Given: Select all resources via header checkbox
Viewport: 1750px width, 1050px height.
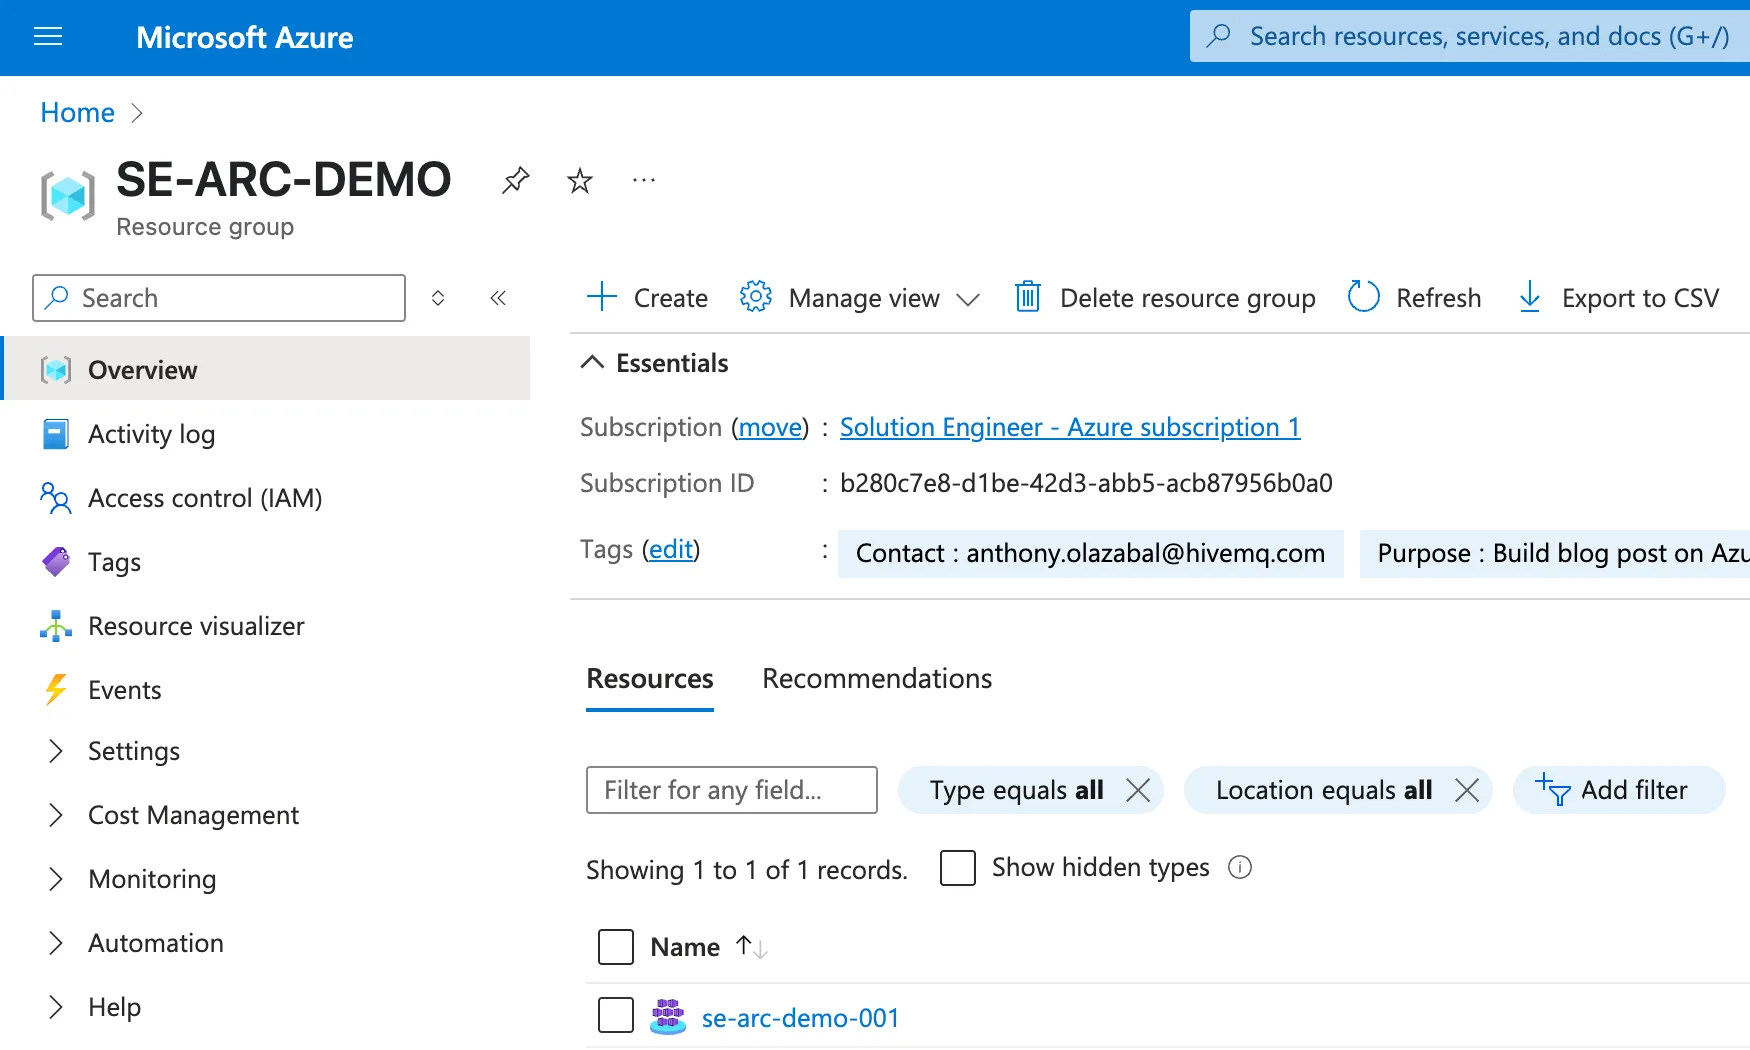Looking at the screenshot, I should (x=616, y=946).
